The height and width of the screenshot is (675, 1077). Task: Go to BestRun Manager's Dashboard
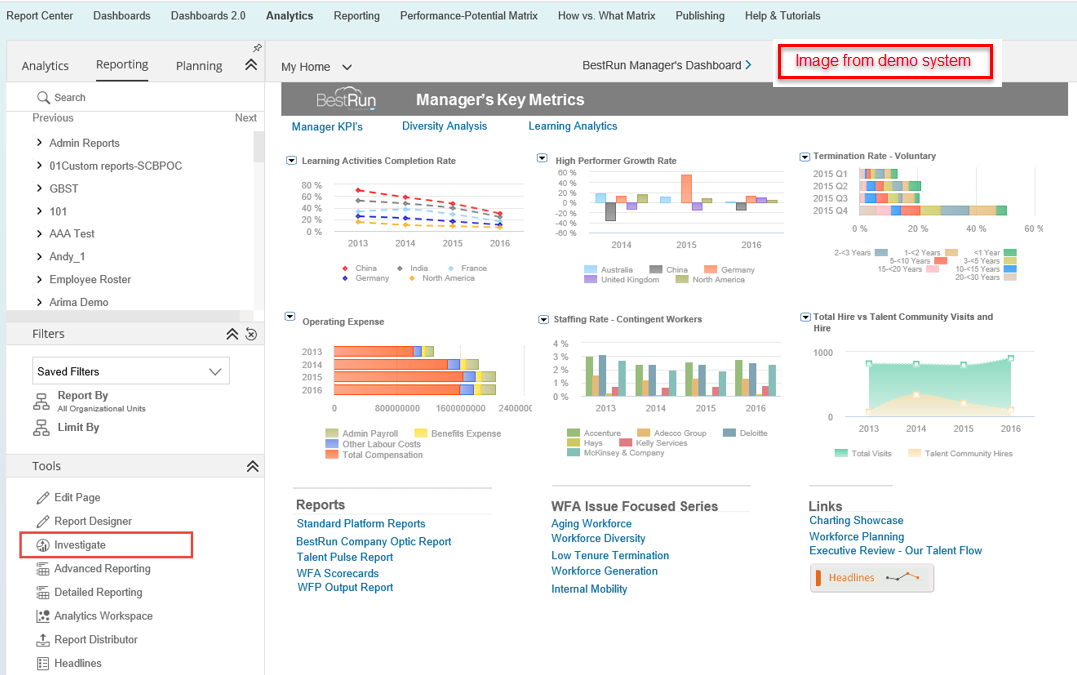667,65
